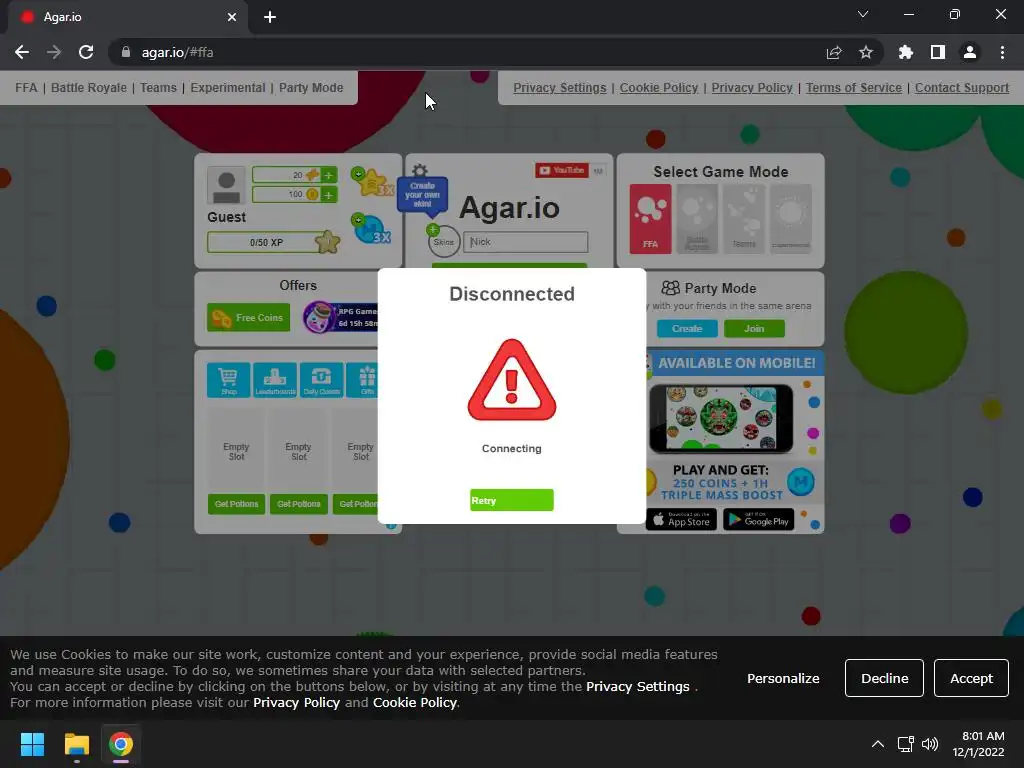Open Chrome profile menu

(x=970, y=52)
